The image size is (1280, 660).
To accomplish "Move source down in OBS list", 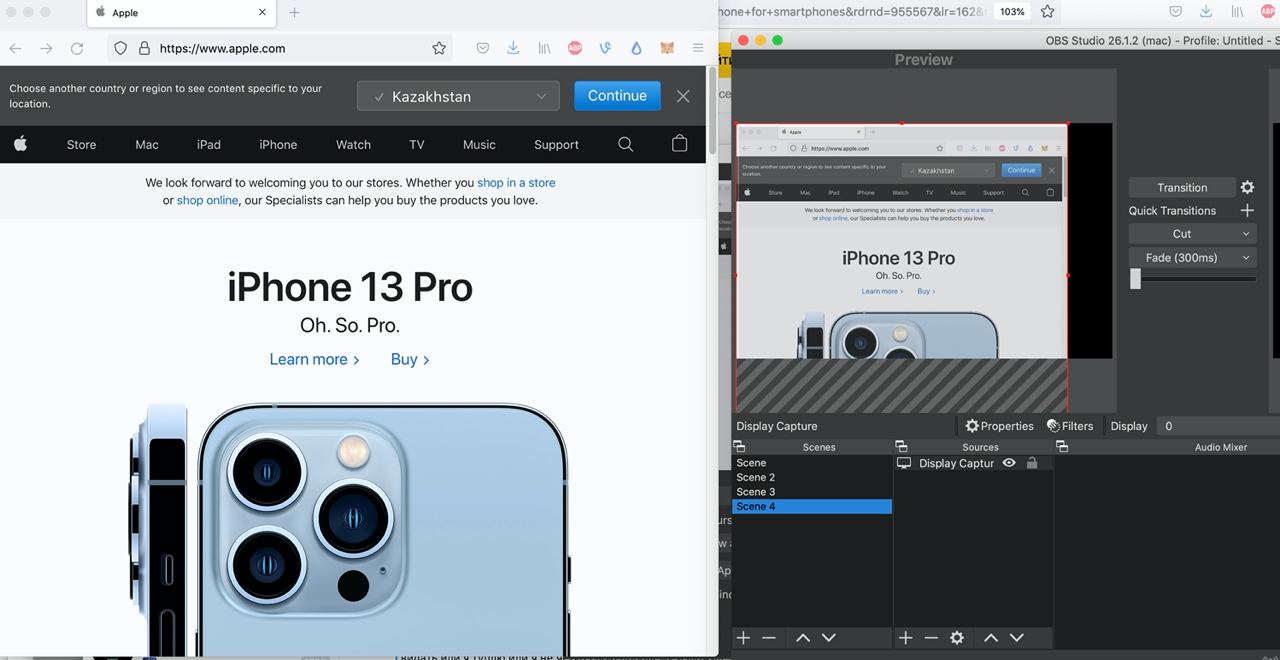I will [x=1017, y=638].
